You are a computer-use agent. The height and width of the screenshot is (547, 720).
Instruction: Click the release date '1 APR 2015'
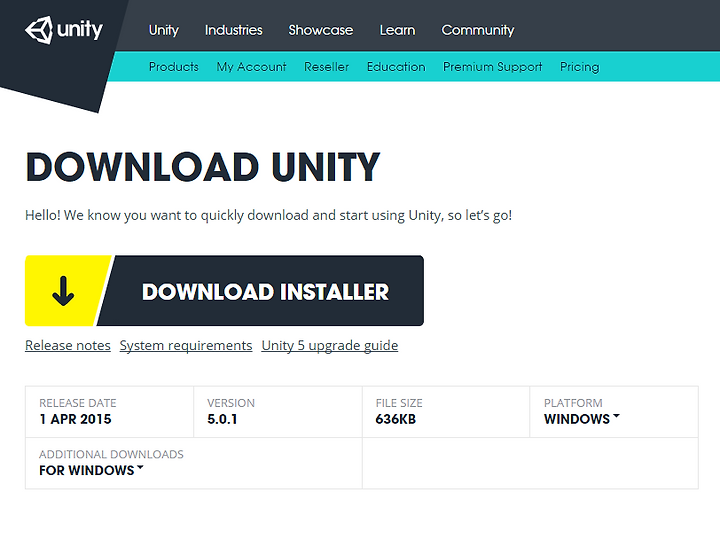(75, 419)
